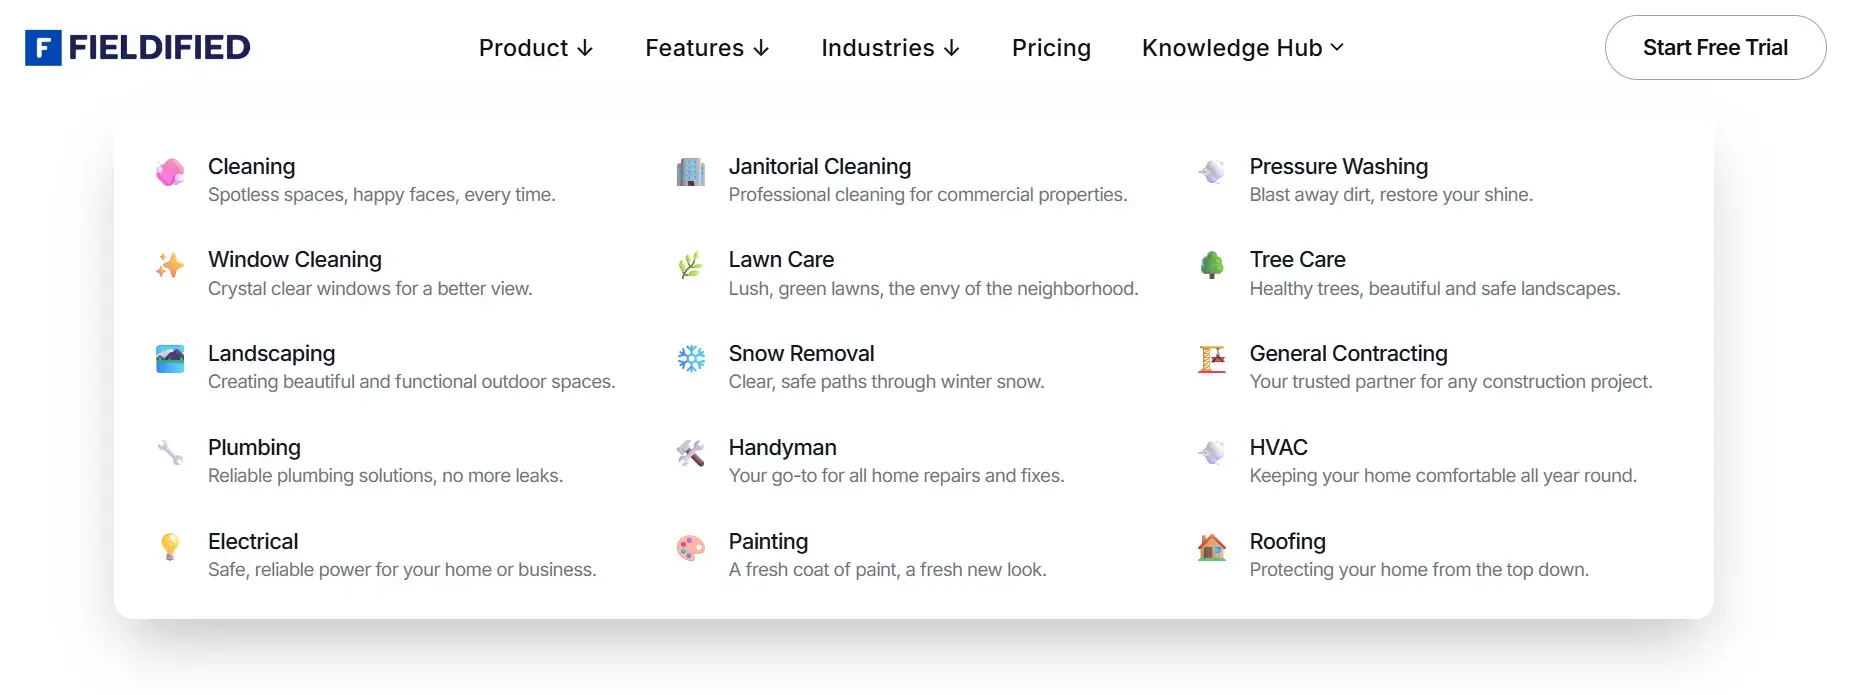Screen dimensions: 1849x695
Task: Open the Knowledge Hub dropdown
Action: 1242,47
